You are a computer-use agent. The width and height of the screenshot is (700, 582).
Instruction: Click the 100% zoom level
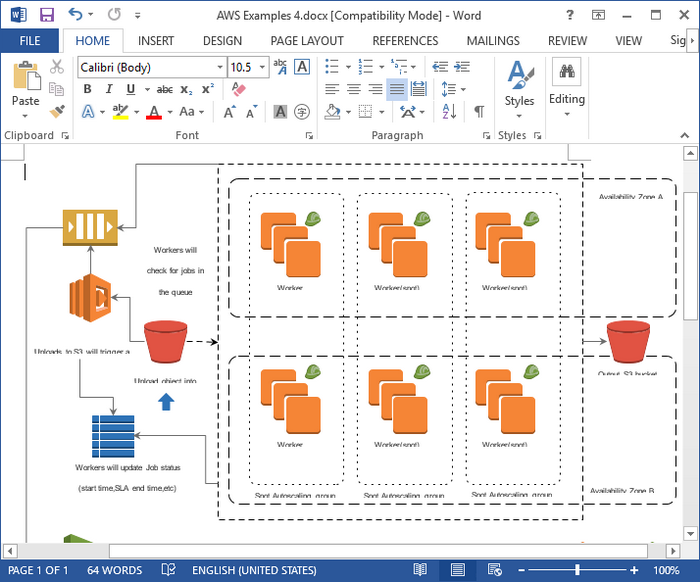point(666,570)
